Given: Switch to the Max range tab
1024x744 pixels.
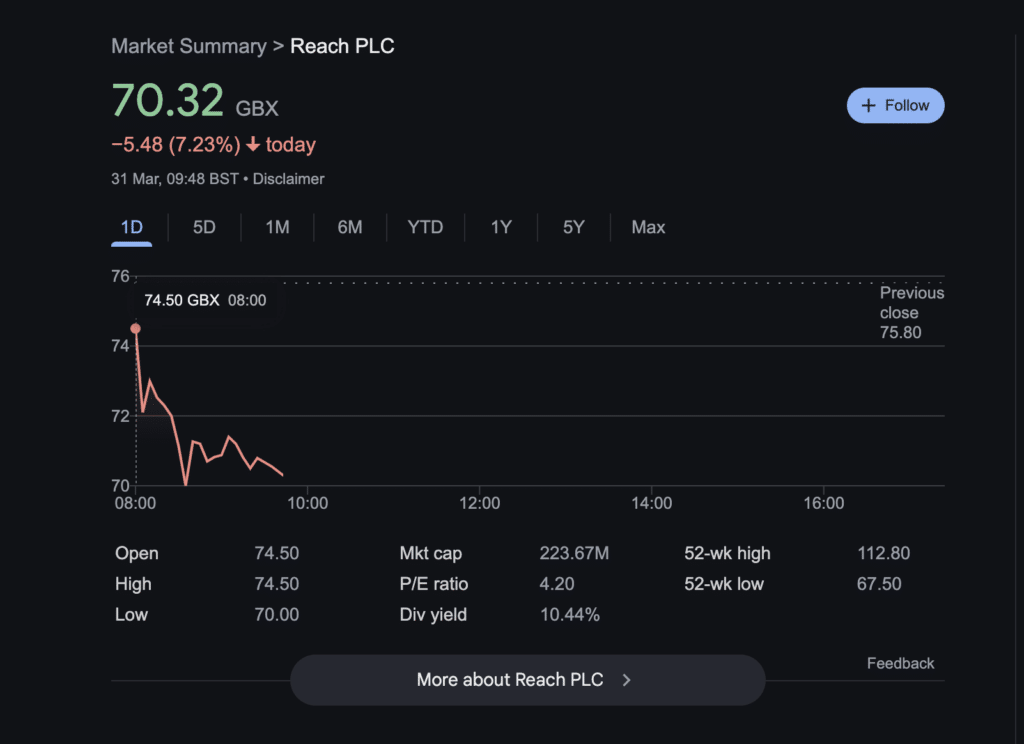Looking at the screenshot, I should (x=648, y=227).
